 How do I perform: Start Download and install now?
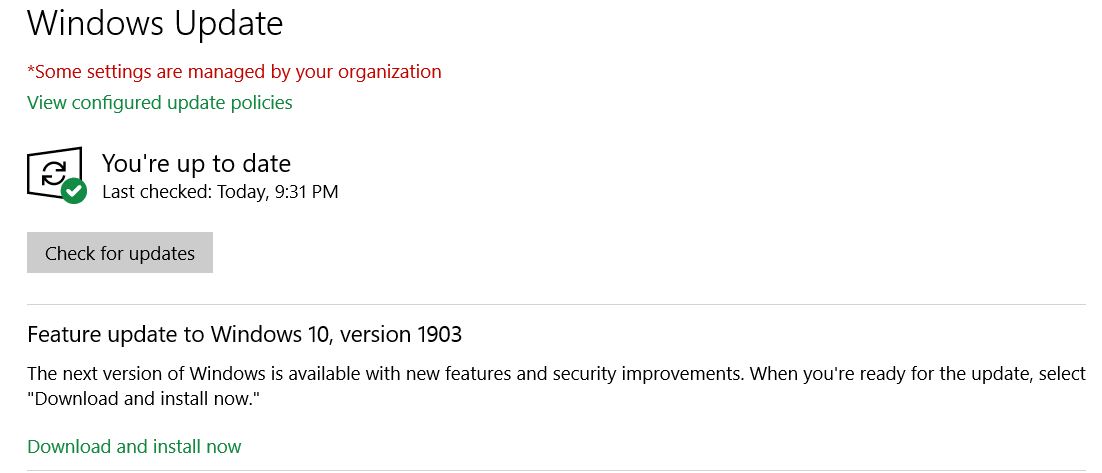tap(134, 446)
